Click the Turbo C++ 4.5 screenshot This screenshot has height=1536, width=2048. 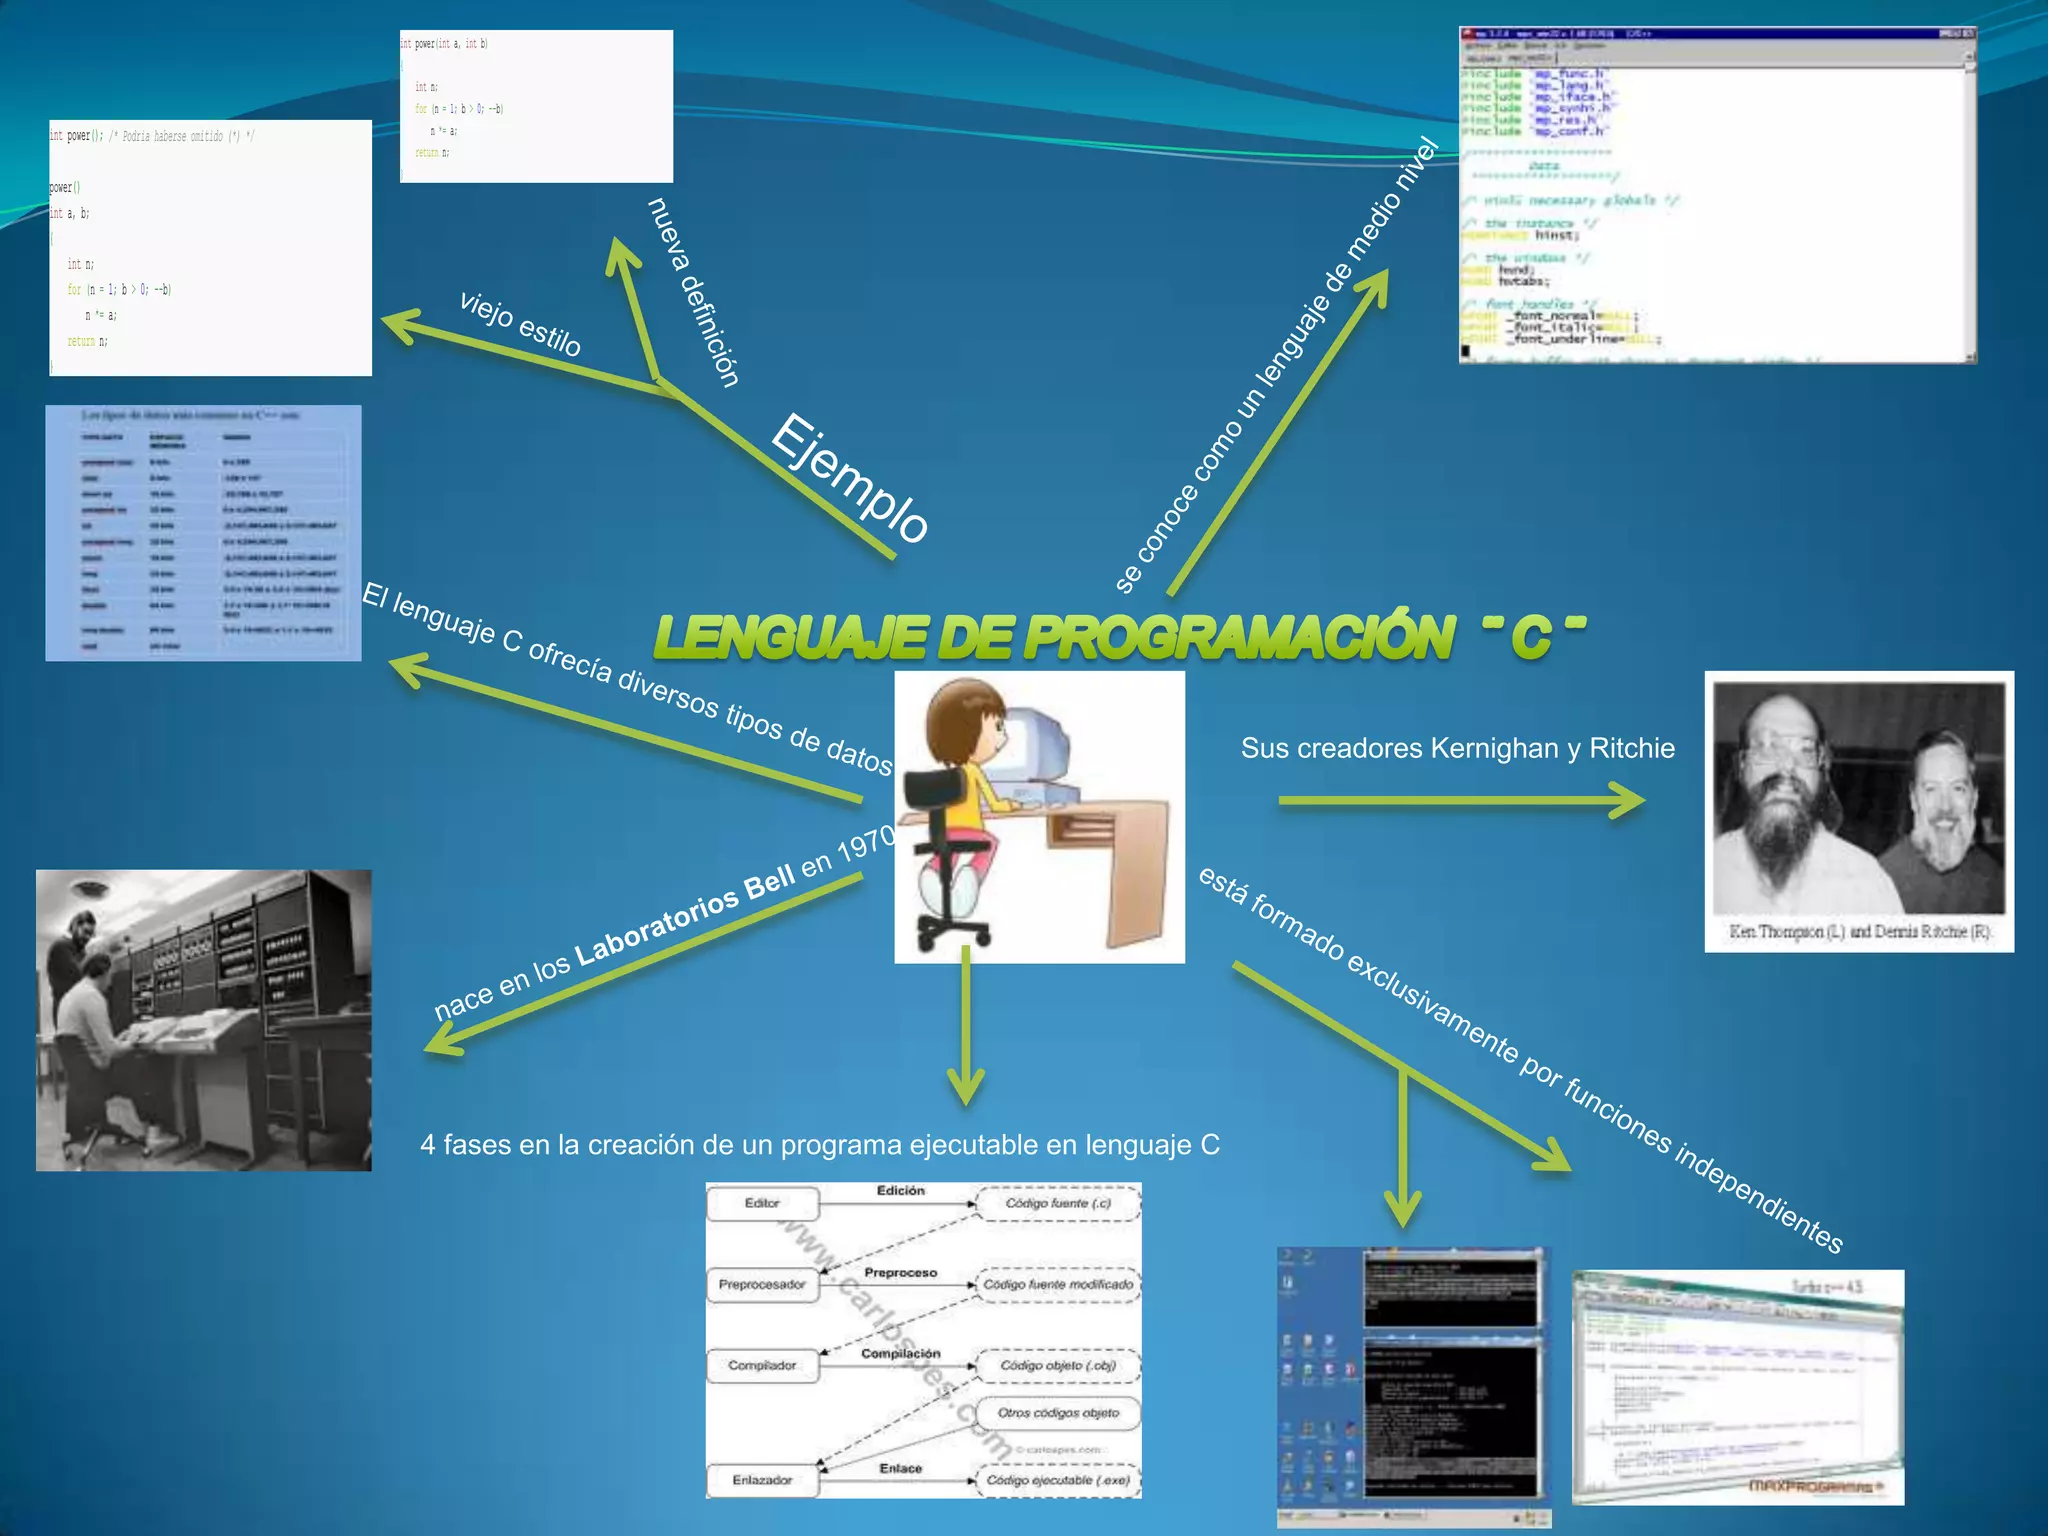[1738, 1387]
